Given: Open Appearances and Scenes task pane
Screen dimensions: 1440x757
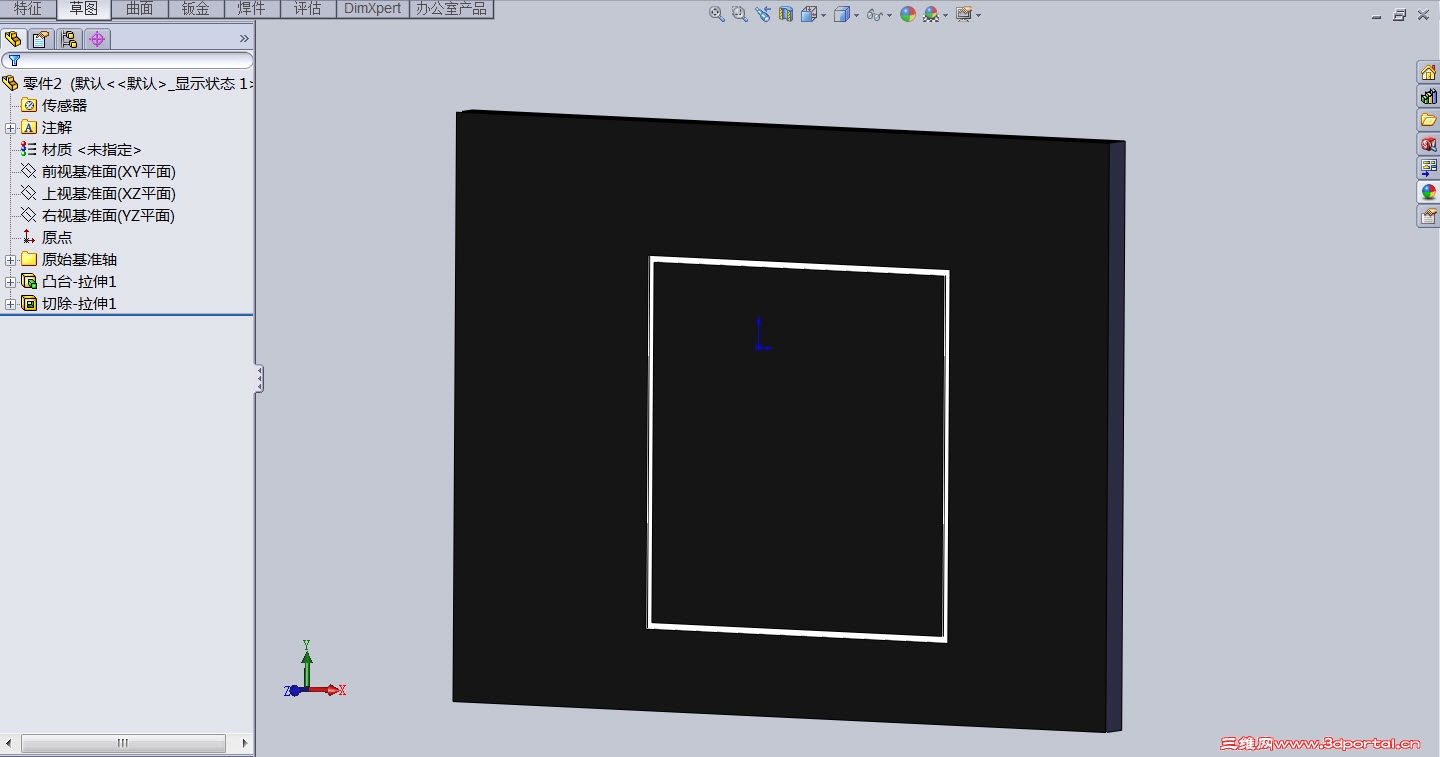Looking at the screenshot, I should [x=1428, y=192].
